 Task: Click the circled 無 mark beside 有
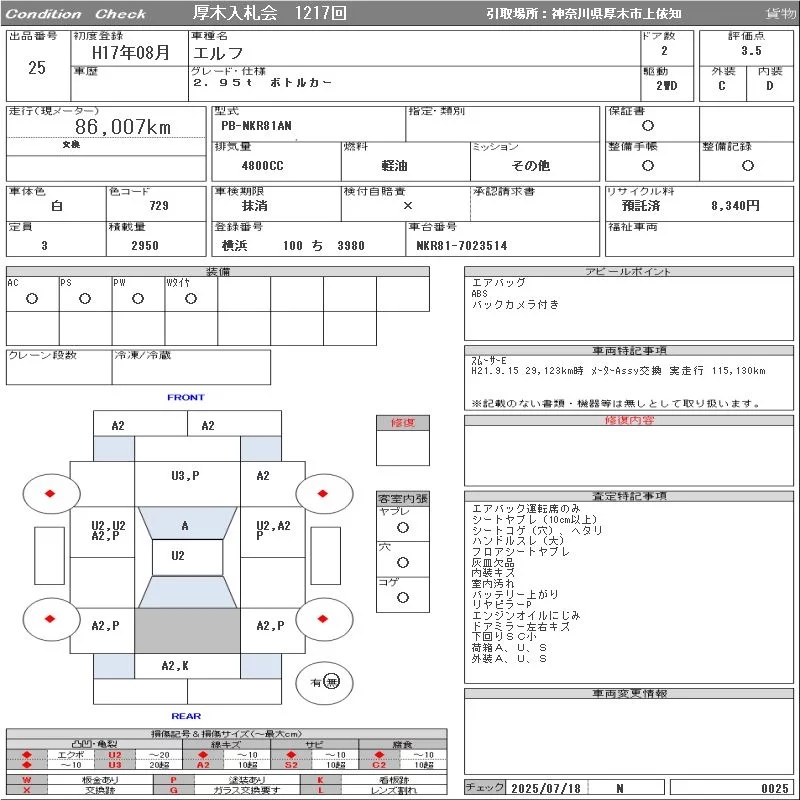[x=332, y=682]
